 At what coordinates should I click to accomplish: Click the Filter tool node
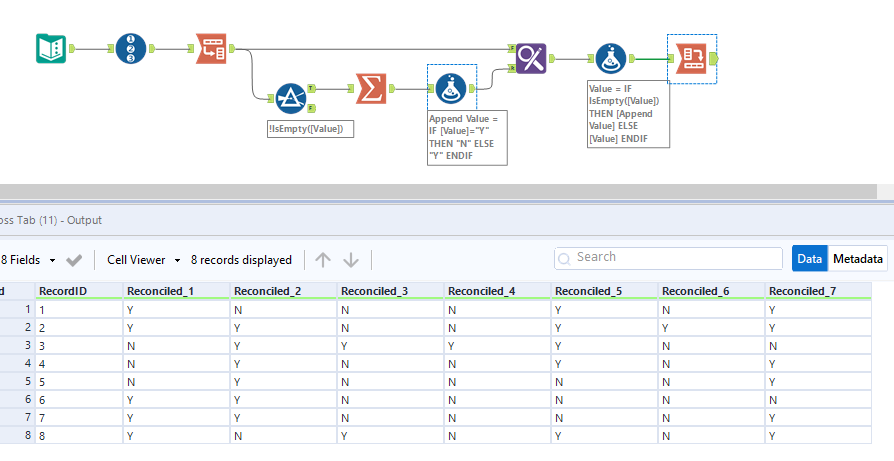(291, 96)
